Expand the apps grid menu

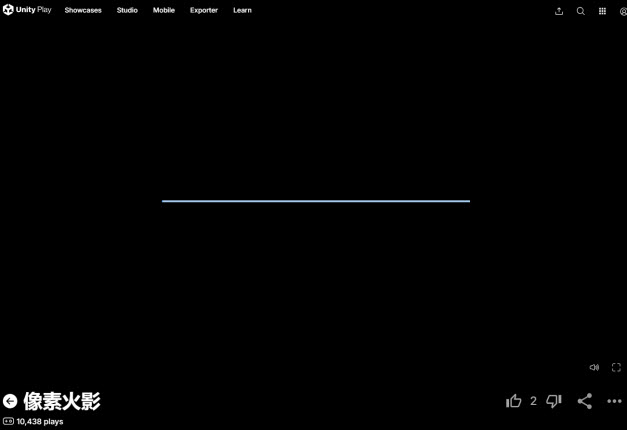click(602, 11)
